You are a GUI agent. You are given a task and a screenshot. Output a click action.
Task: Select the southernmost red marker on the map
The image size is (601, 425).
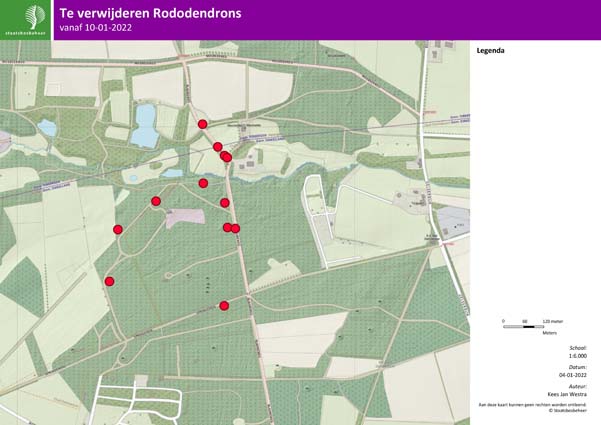click(x=224, y=306)
